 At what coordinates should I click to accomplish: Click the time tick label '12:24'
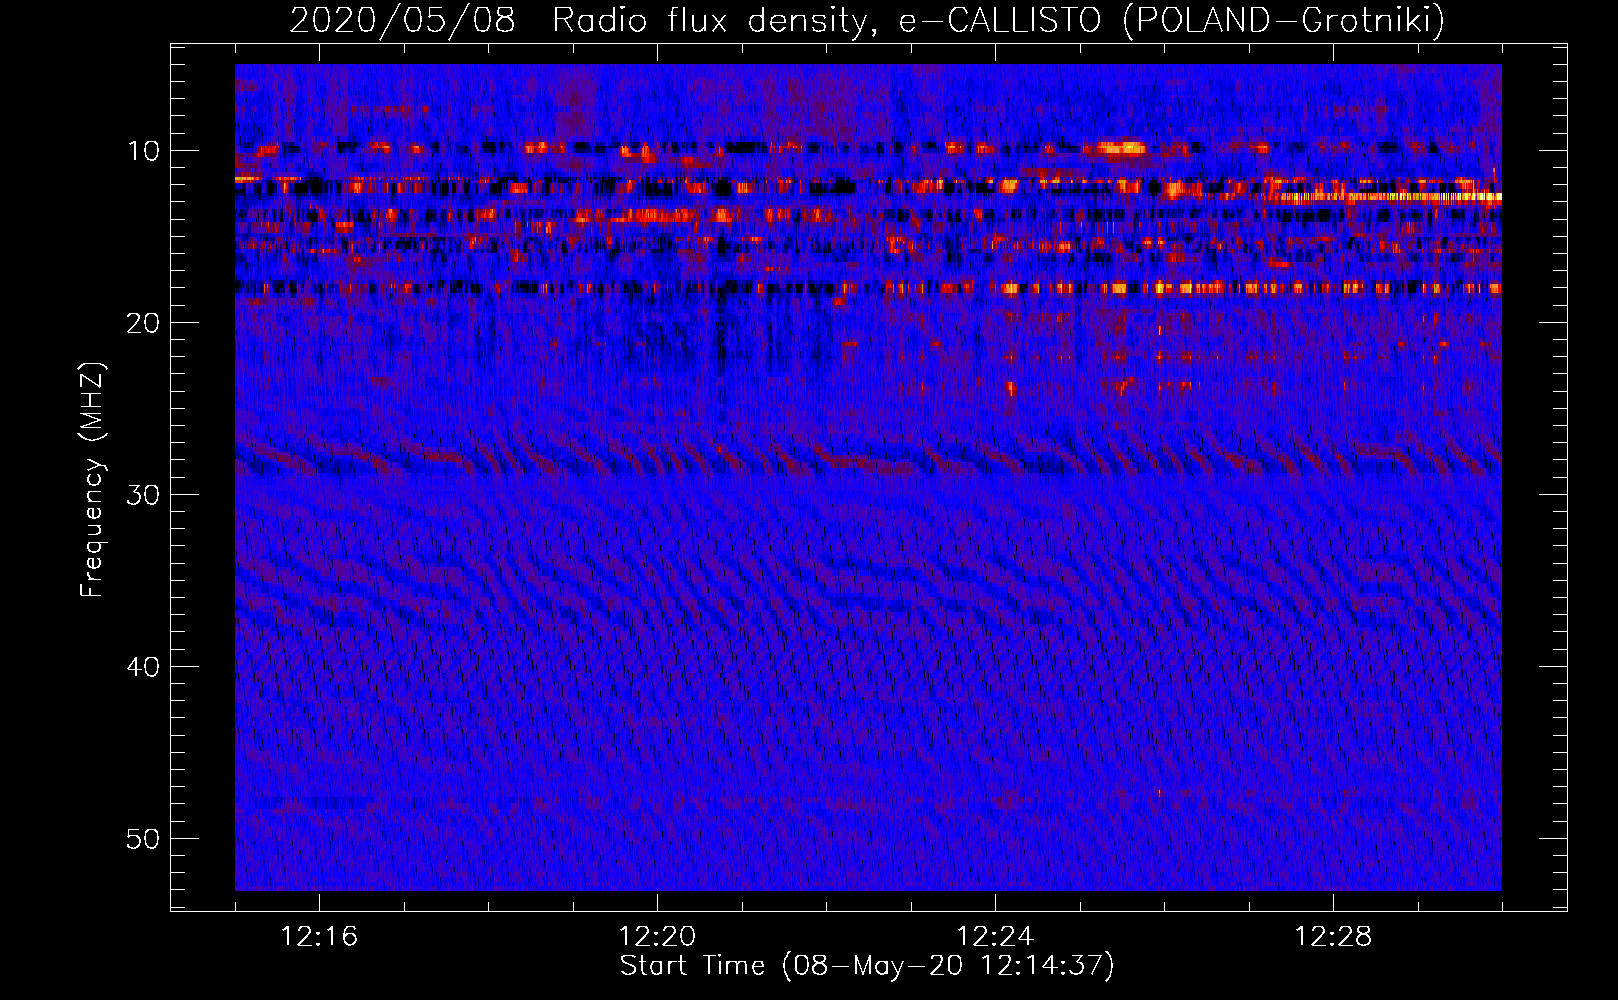click(995, 937)
